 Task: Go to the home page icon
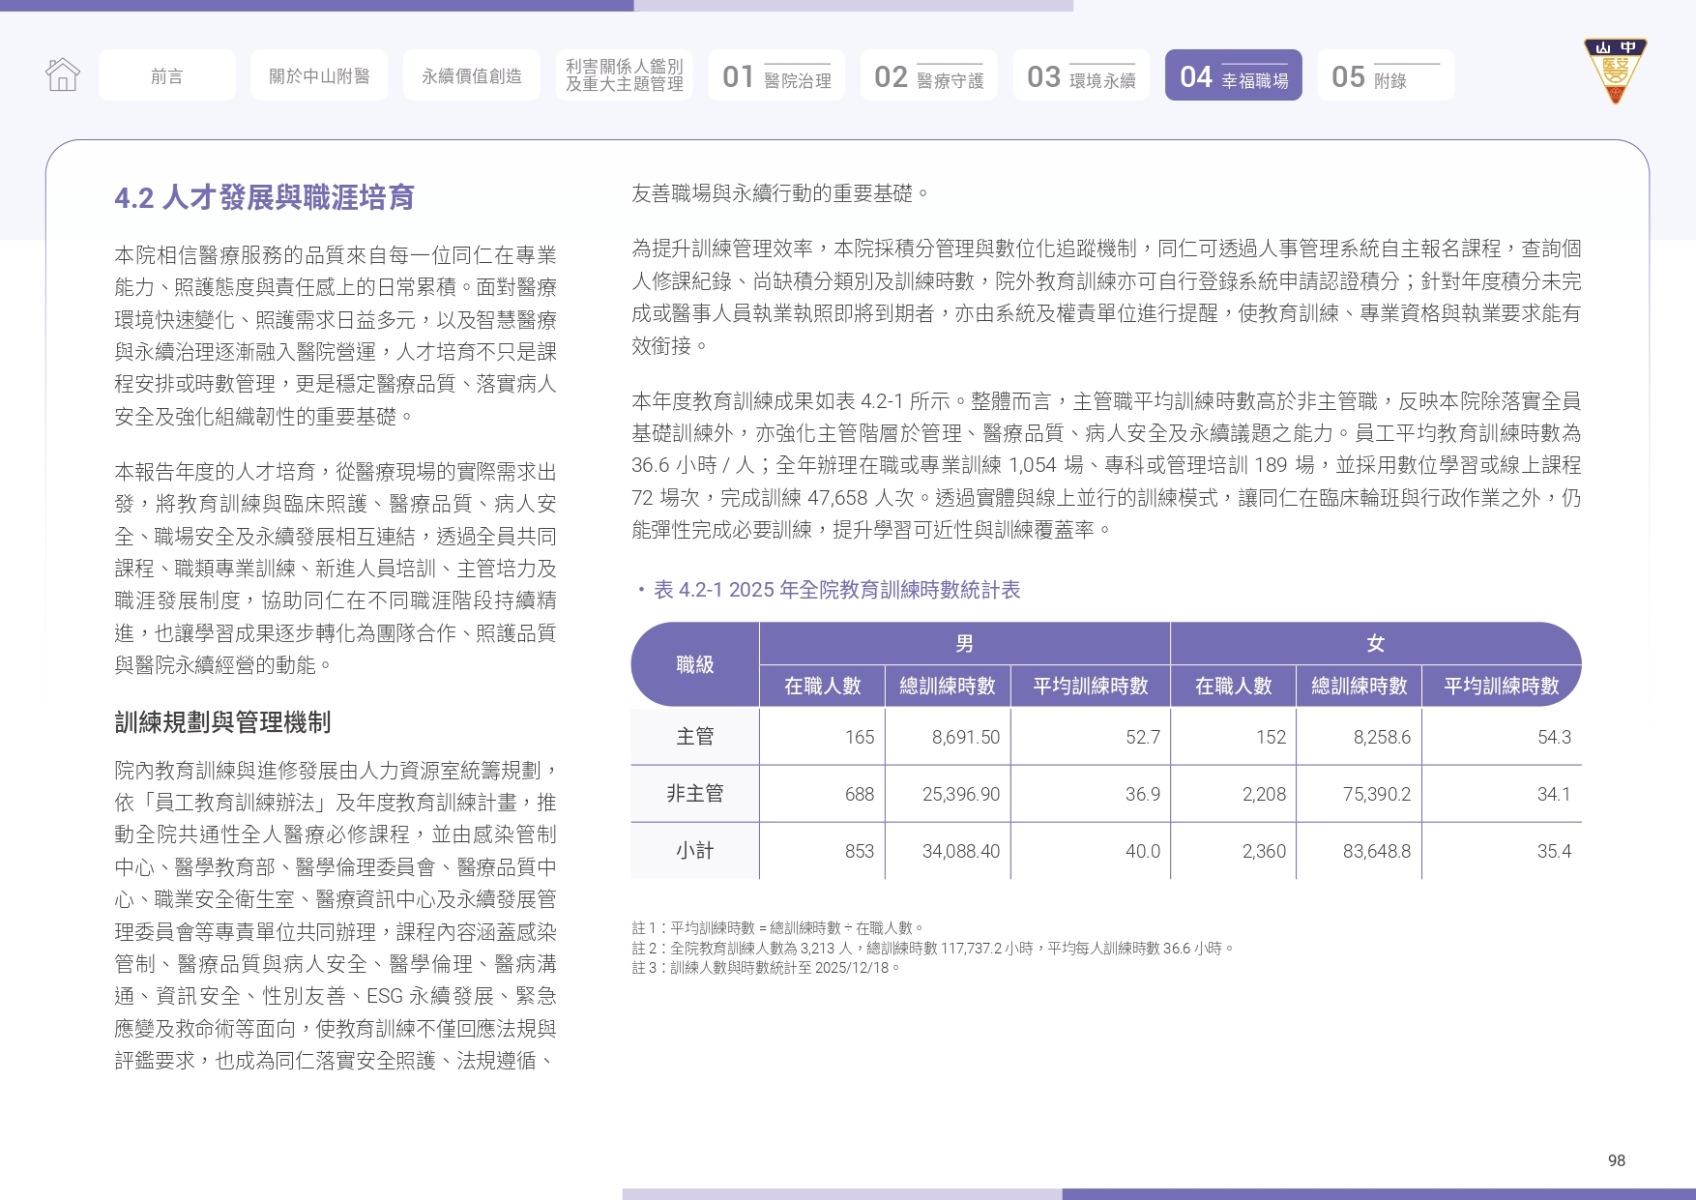62,75
